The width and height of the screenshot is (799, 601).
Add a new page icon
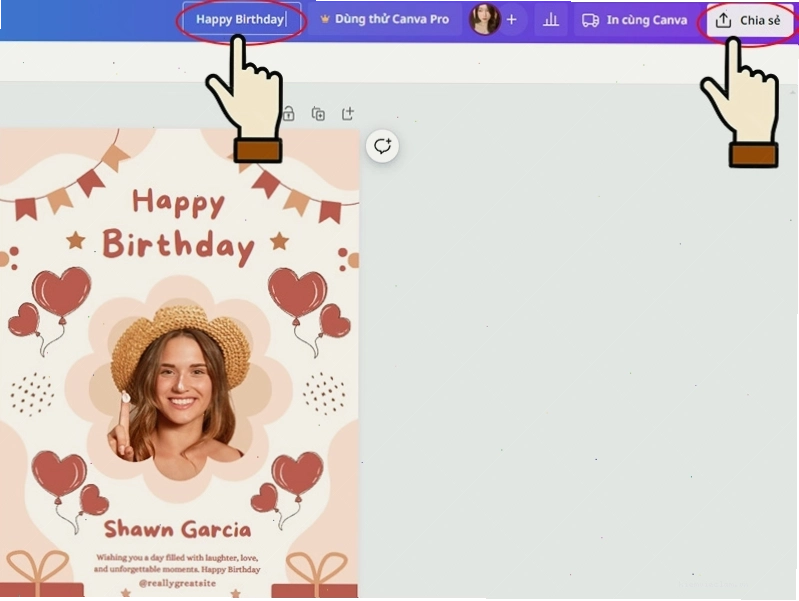click(x=348, y=114)
